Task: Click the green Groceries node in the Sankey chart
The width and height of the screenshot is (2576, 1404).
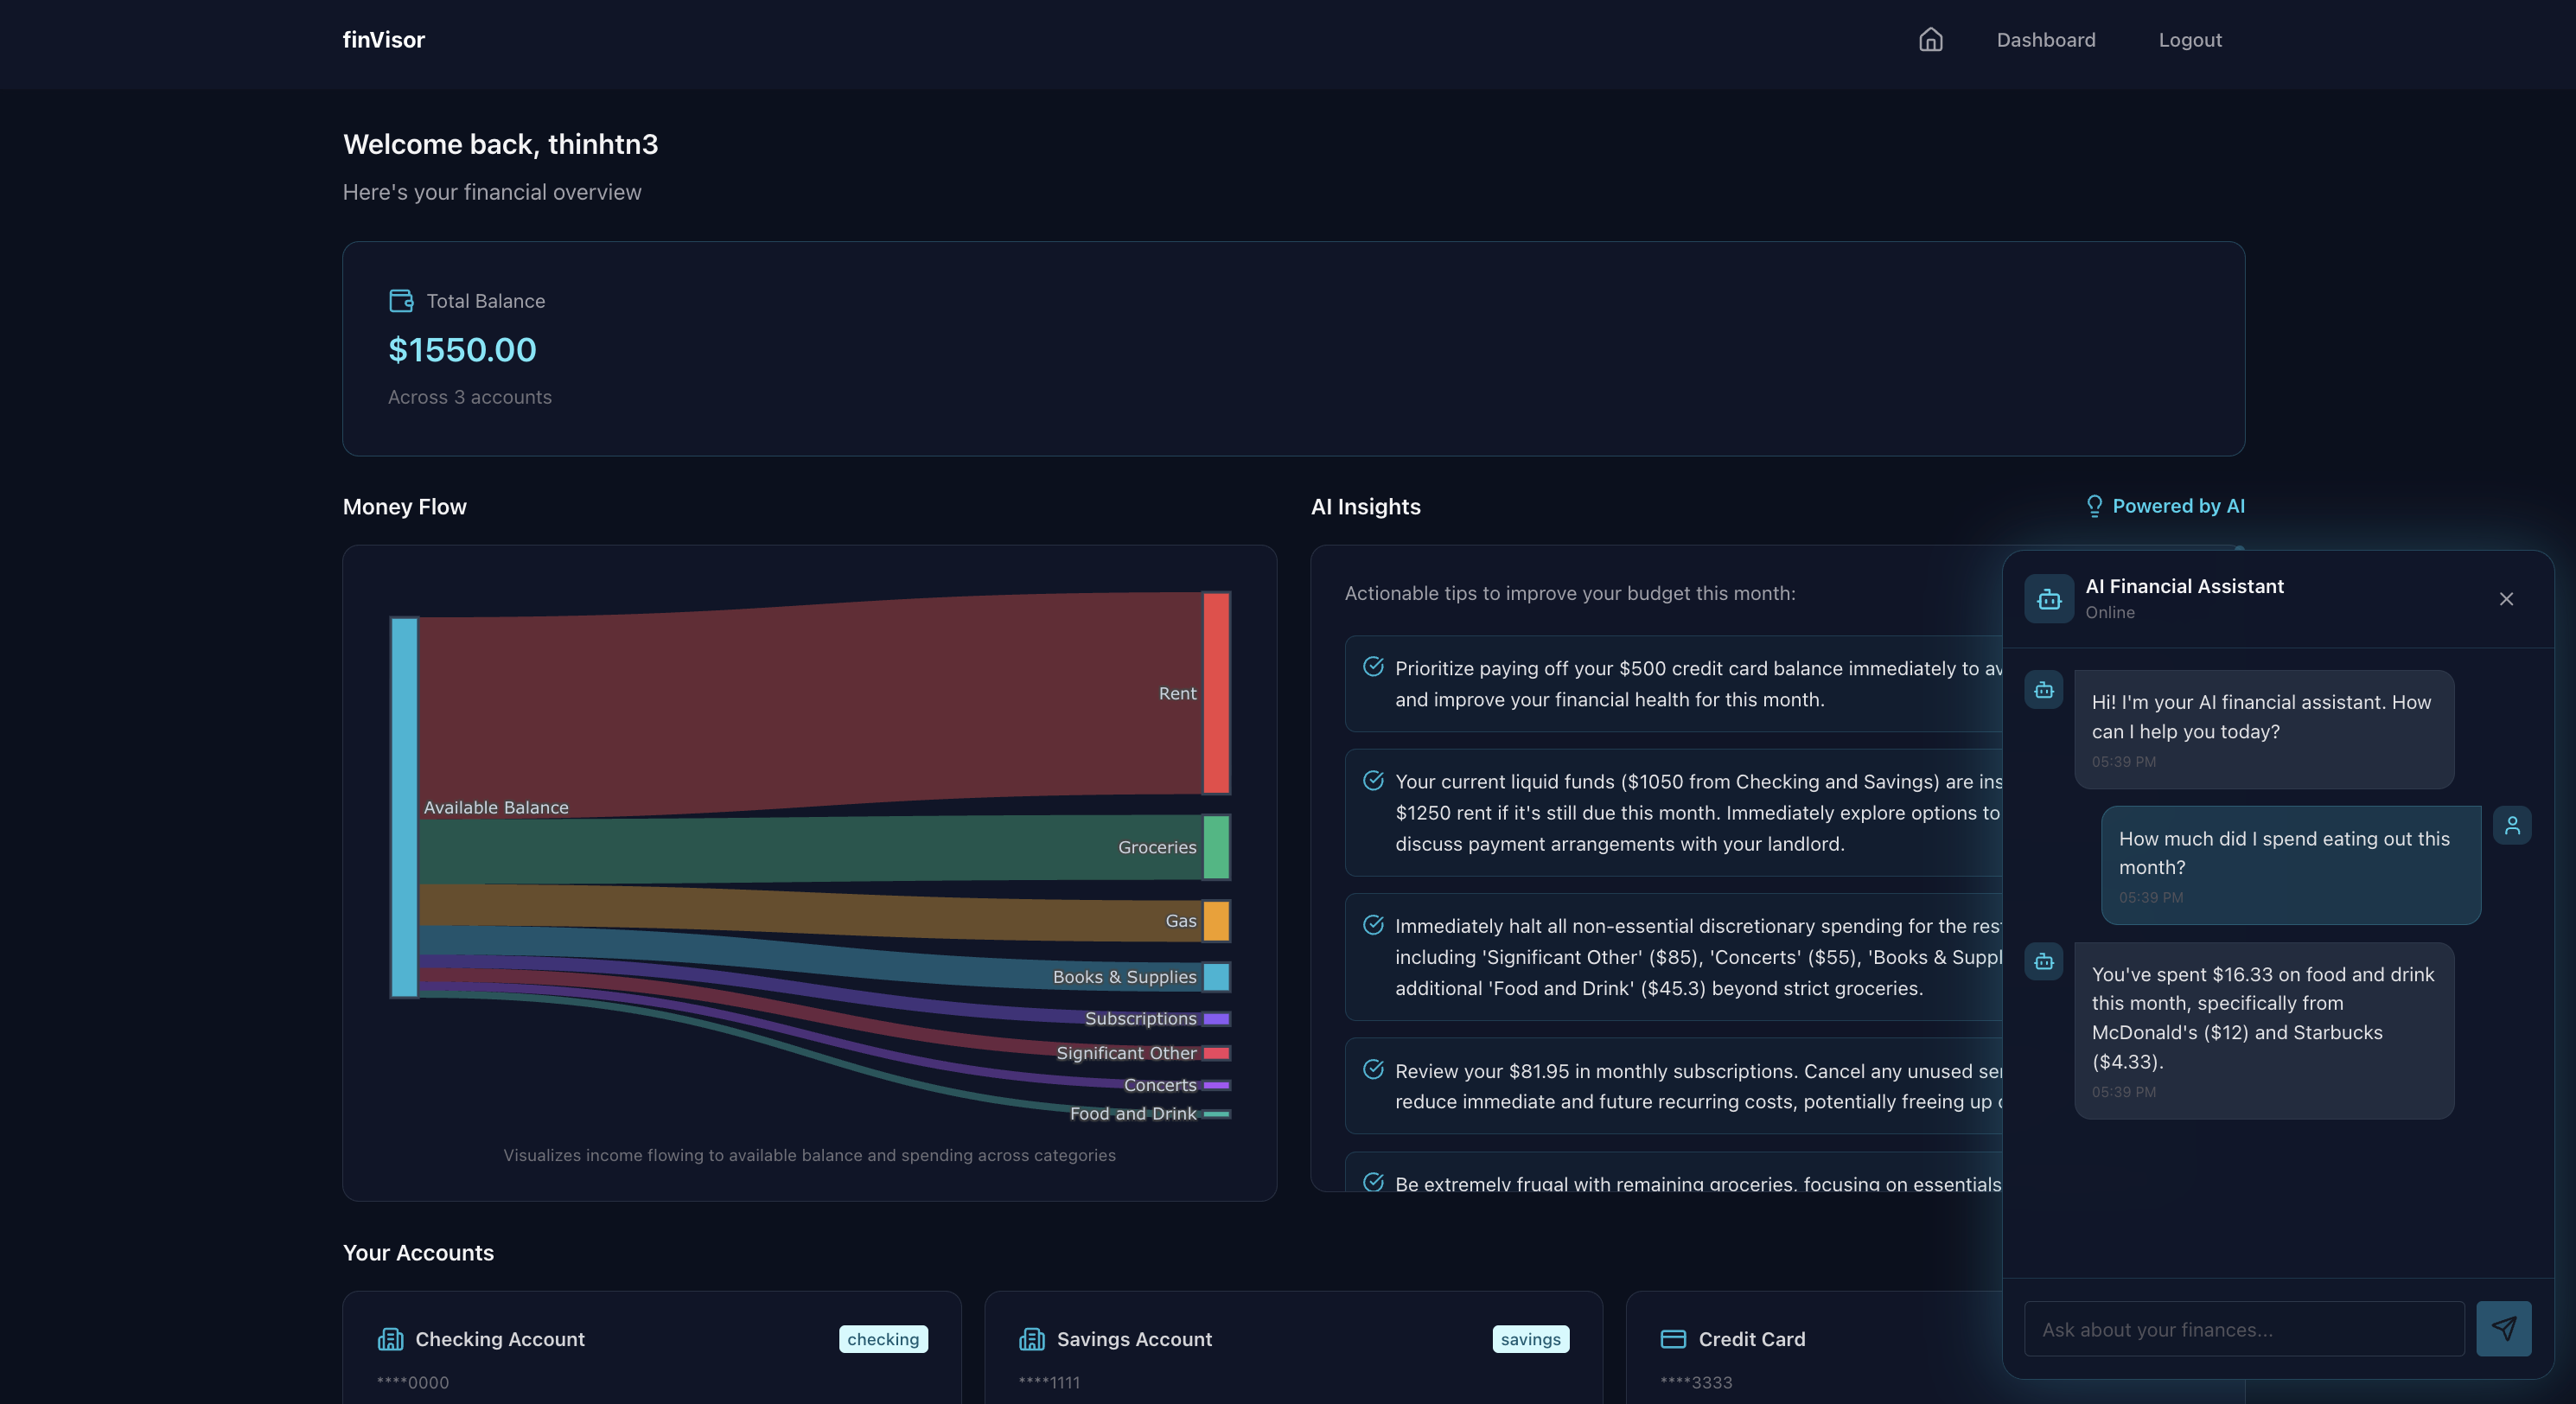Action: [x=1216, y=847]
